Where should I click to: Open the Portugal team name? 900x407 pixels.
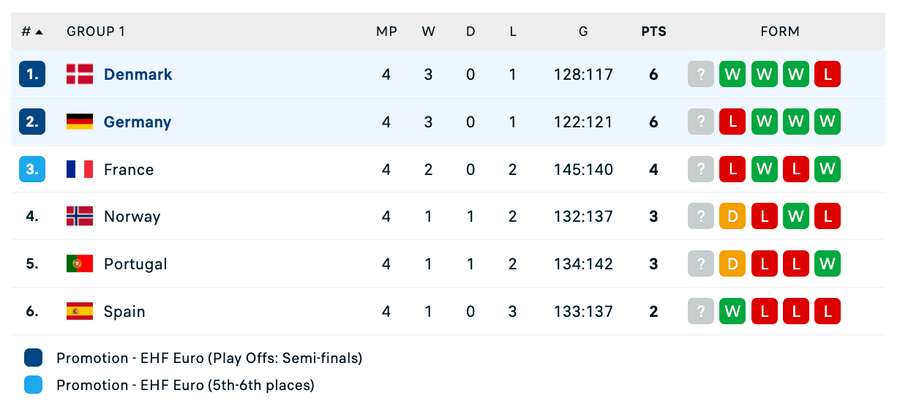[x=135, y=264]
